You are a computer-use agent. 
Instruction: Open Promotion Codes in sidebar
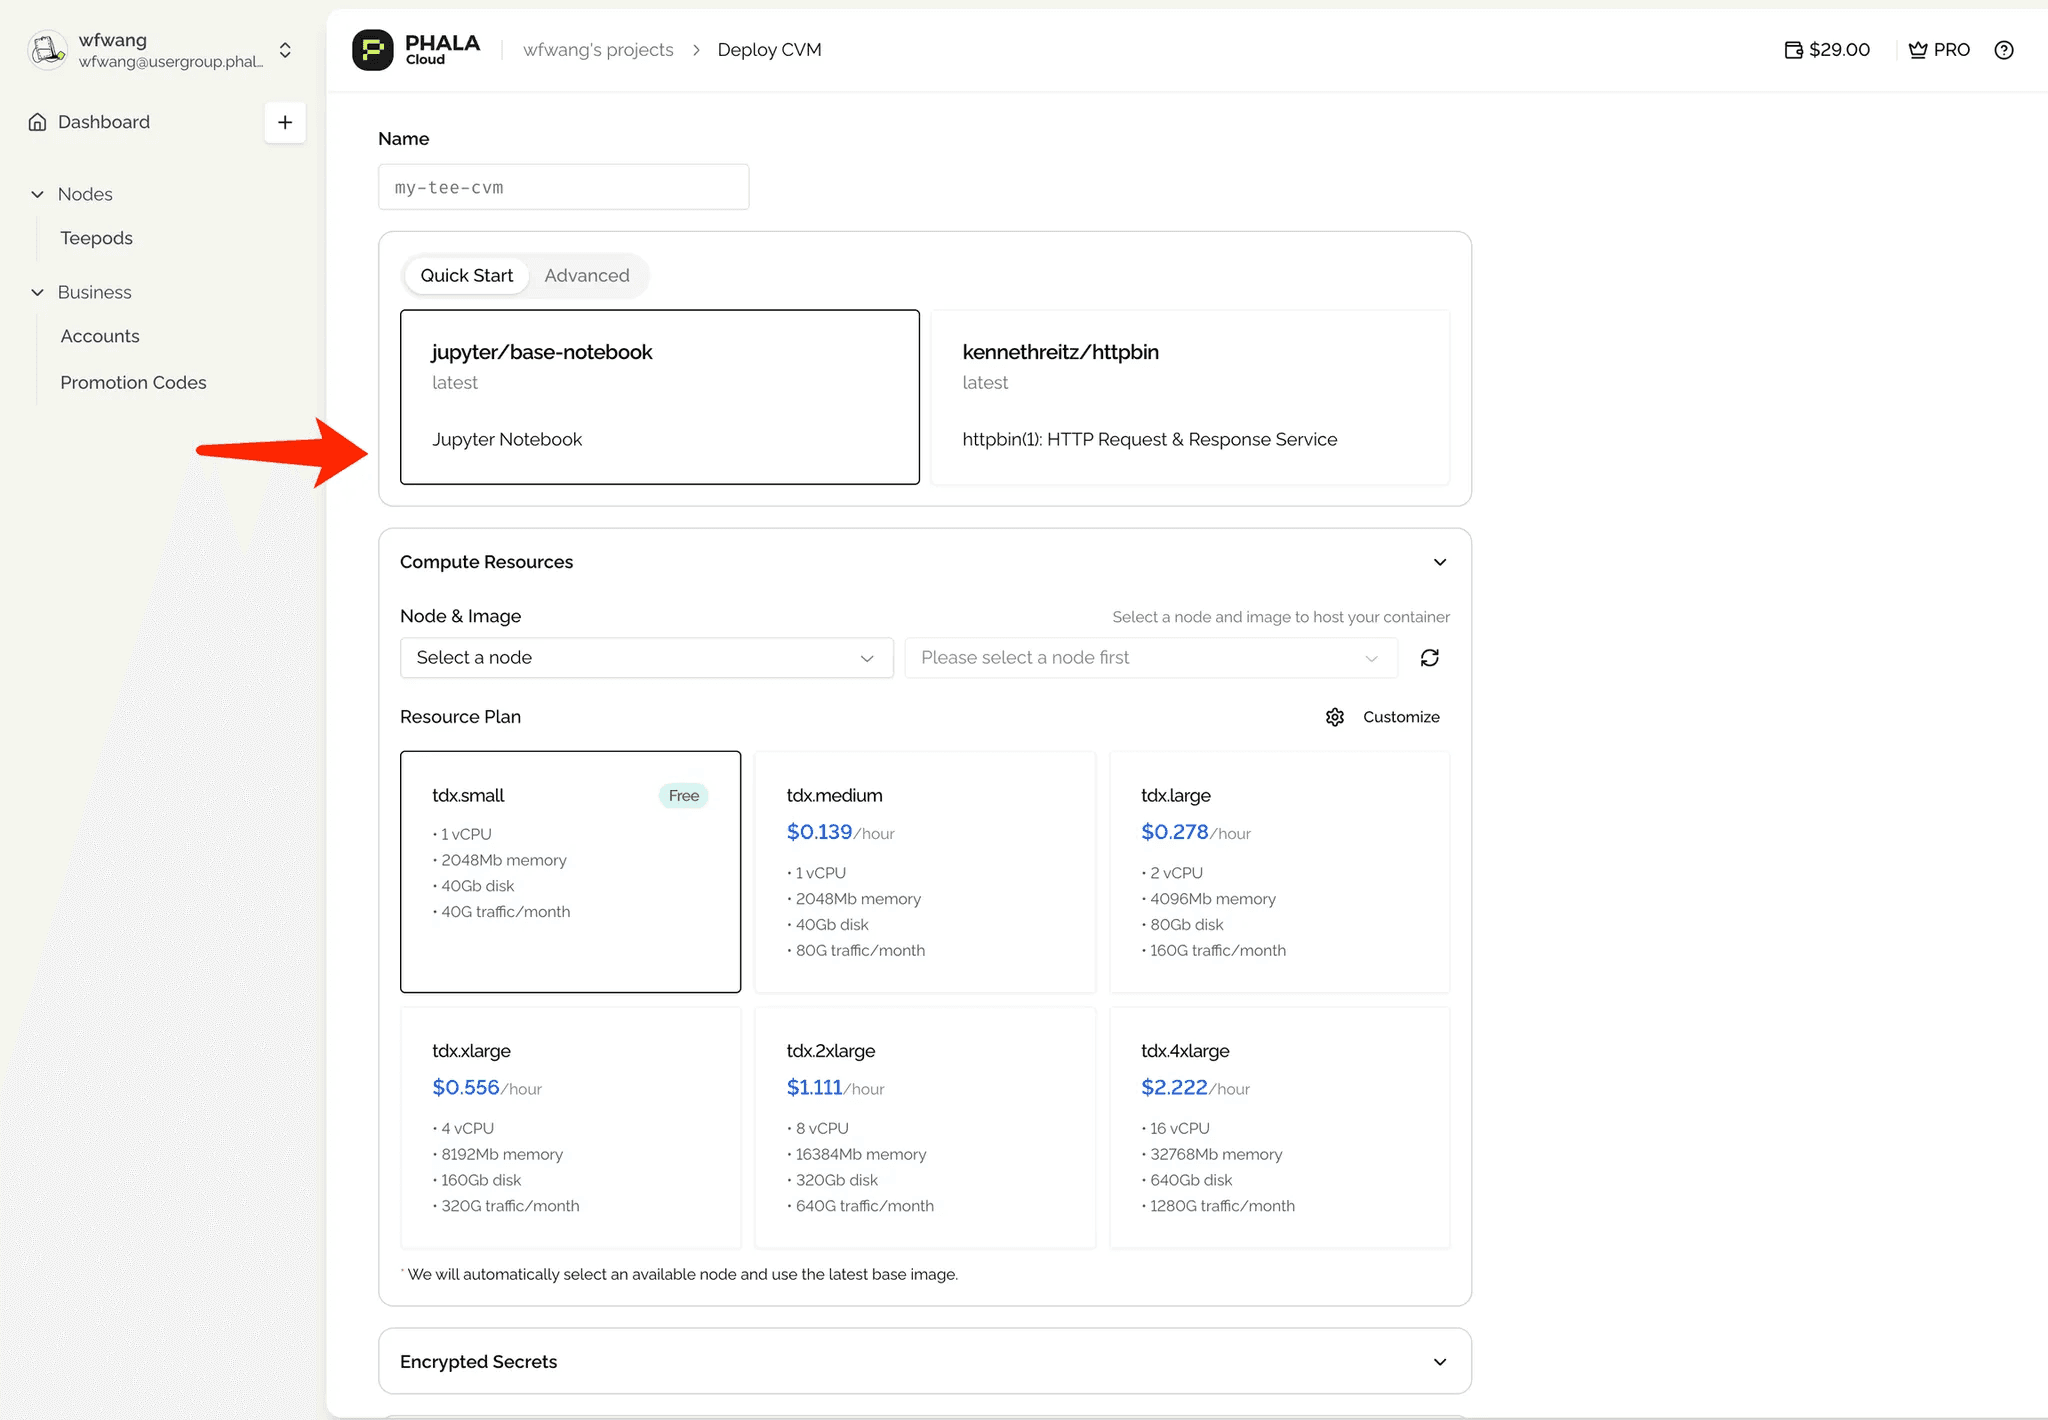click(x=133, y=383)
